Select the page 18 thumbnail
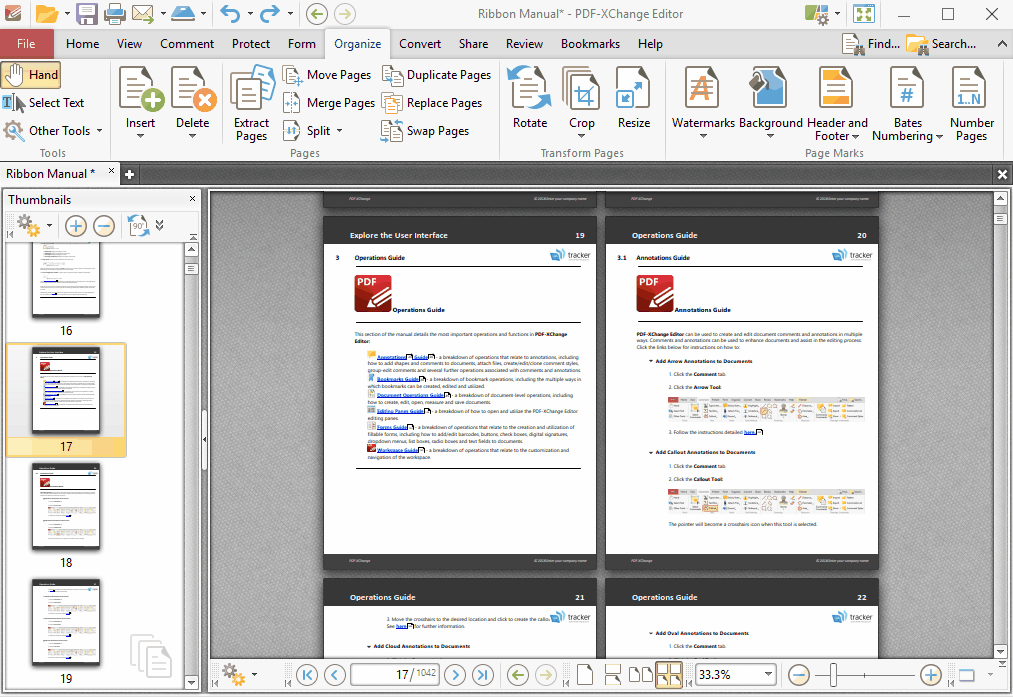Viewport: 1013px width, 697px height. [66, 506]
